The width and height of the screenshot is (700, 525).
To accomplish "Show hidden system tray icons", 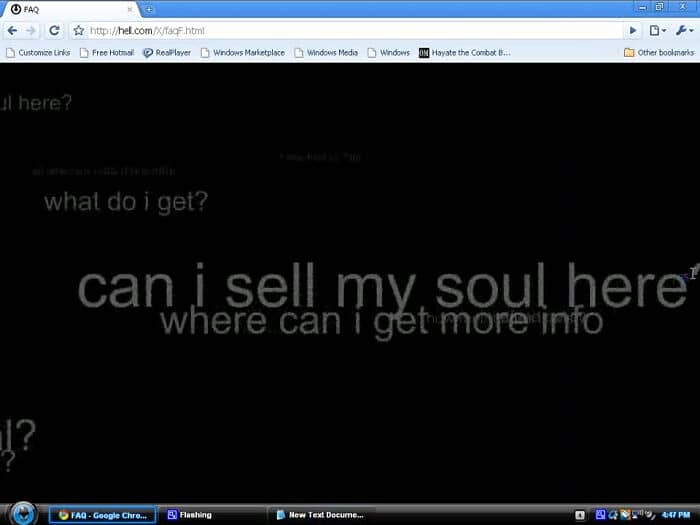I will point(581,515).
